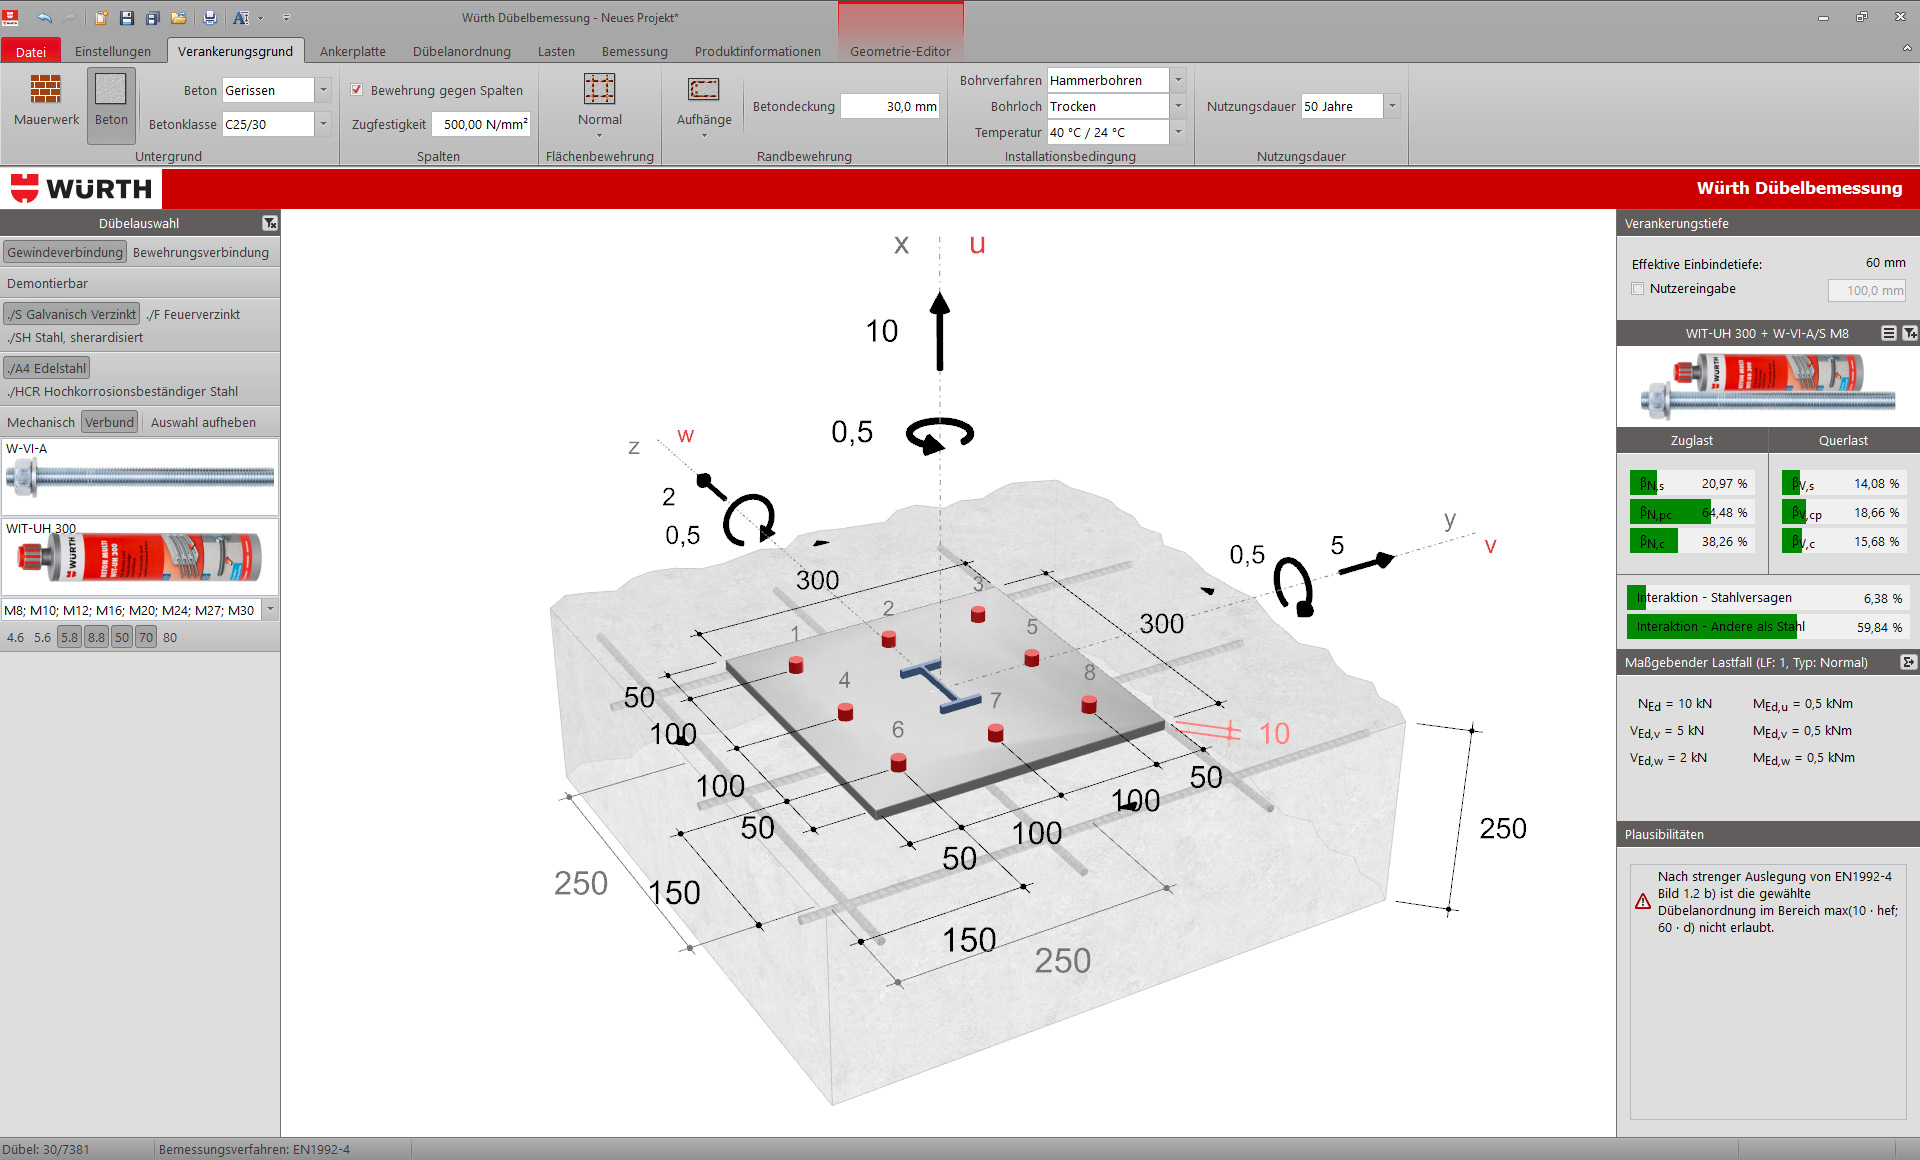This screenshot has width=1920, height=1160.
Task: Toggle Bewehrung gegen Spalten checkbox
Action: [x=357, y=90]
